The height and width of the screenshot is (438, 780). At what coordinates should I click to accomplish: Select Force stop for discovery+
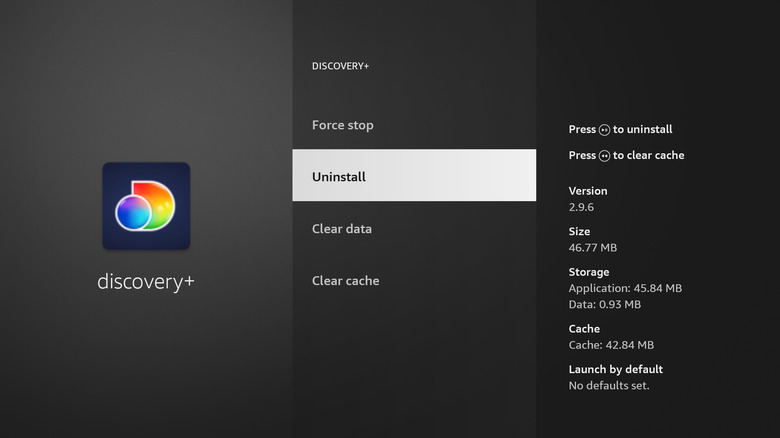point(342,125)
